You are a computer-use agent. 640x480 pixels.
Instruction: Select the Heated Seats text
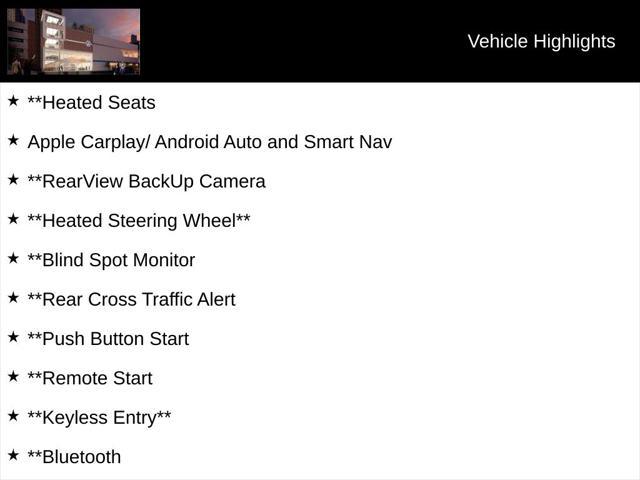91,102
